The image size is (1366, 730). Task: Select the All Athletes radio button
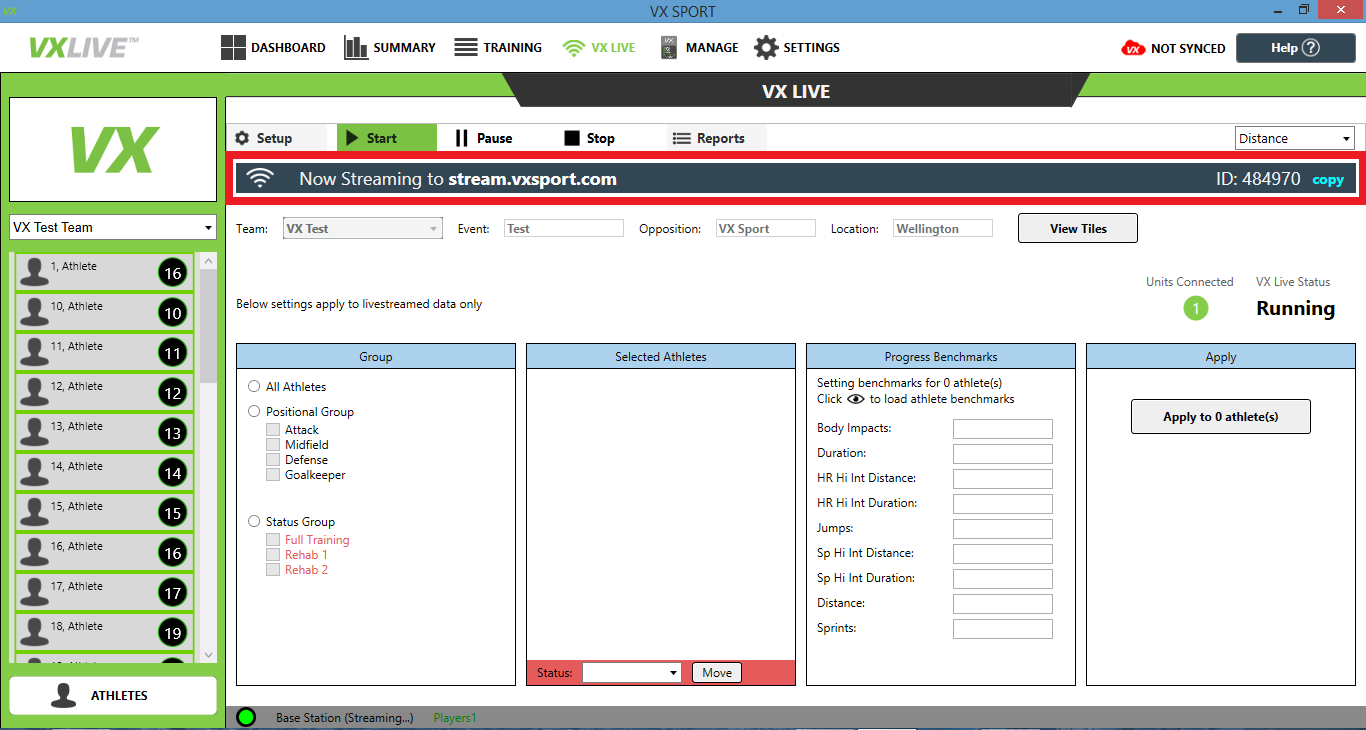254,386
